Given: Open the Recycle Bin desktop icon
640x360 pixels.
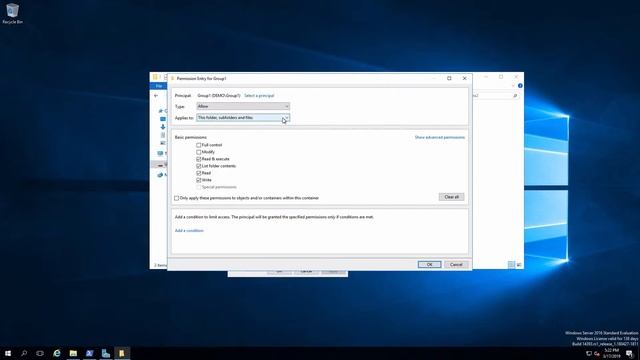Looking at the screenshot, I should [x=12, y=13].
